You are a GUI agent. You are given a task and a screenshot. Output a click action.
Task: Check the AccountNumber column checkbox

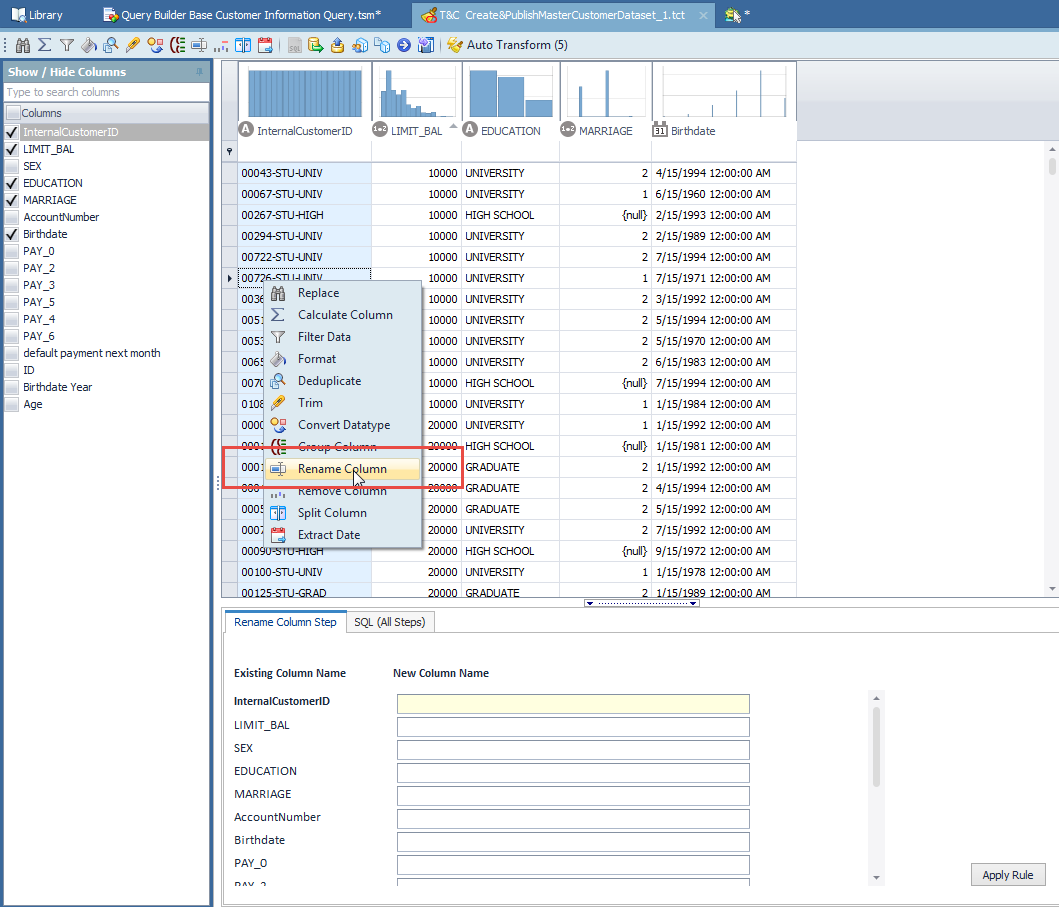[11, 217]
